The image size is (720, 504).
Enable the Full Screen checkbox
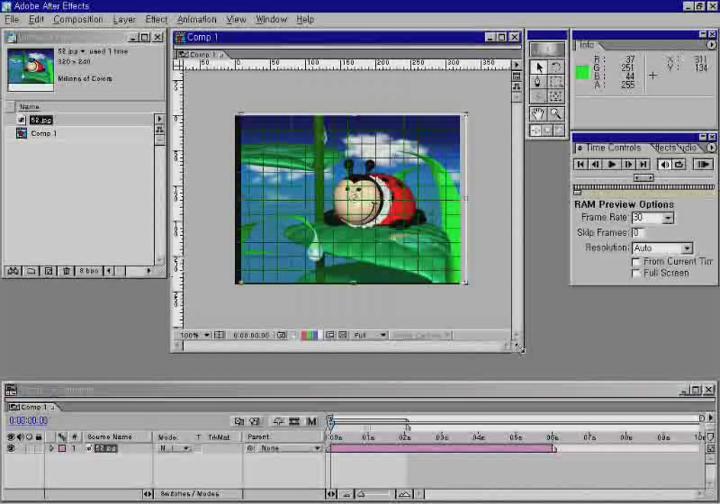636,274
